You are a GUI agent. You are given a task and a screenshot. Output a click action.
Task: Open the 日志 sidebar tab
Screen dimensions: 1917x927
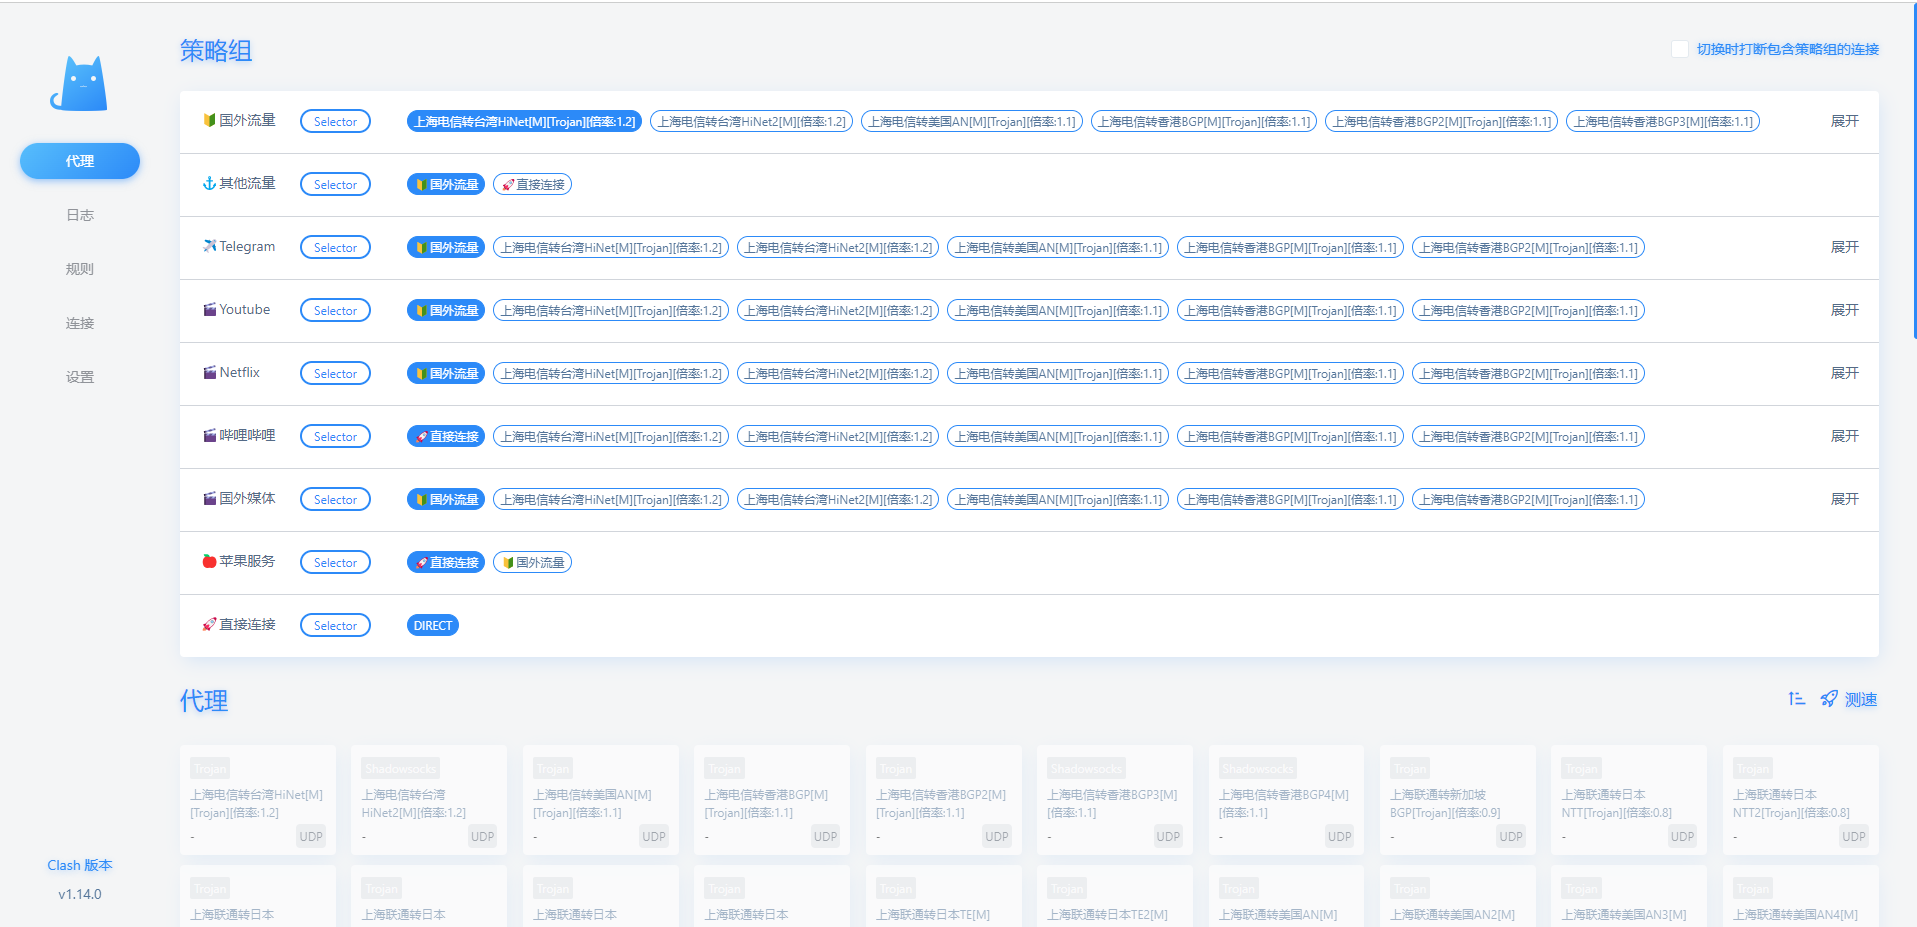(x=80, y=215)
